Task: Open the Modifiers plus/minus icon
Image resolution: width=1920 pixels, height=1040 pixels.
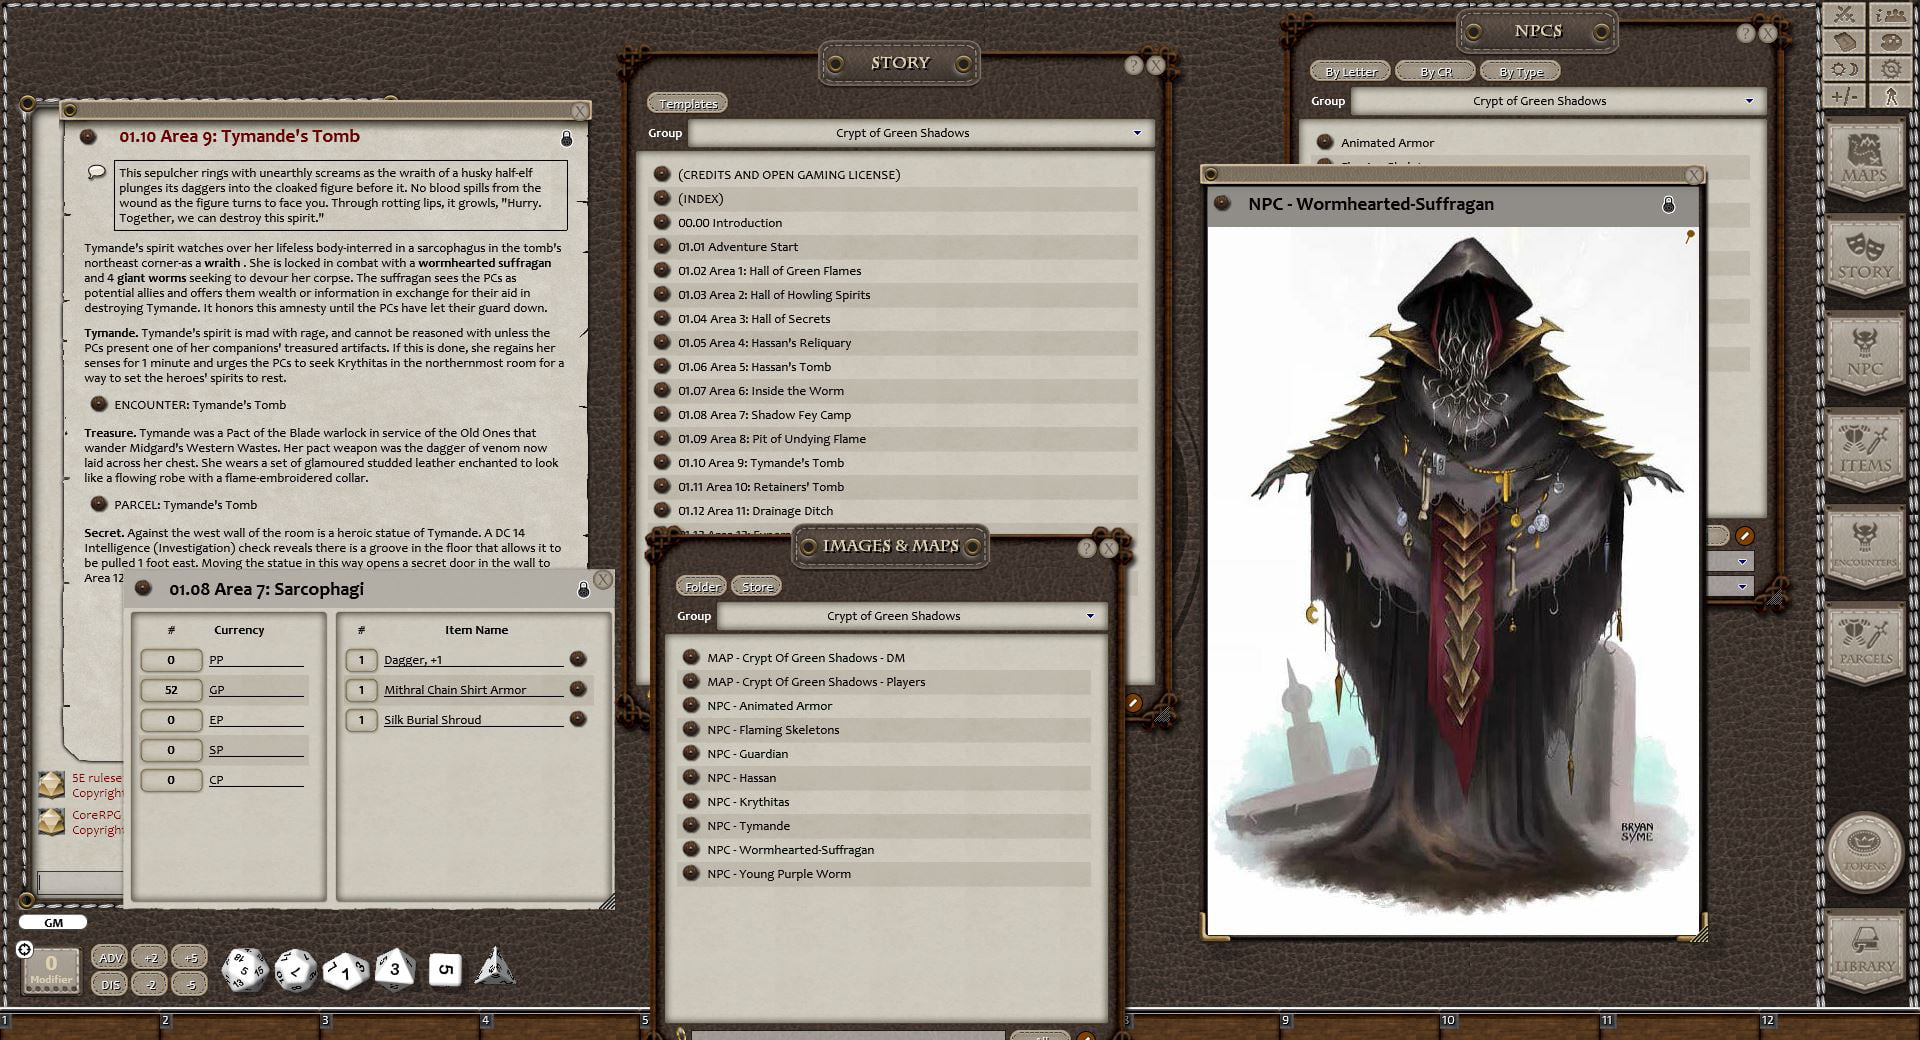Action: coord(1845,96)
